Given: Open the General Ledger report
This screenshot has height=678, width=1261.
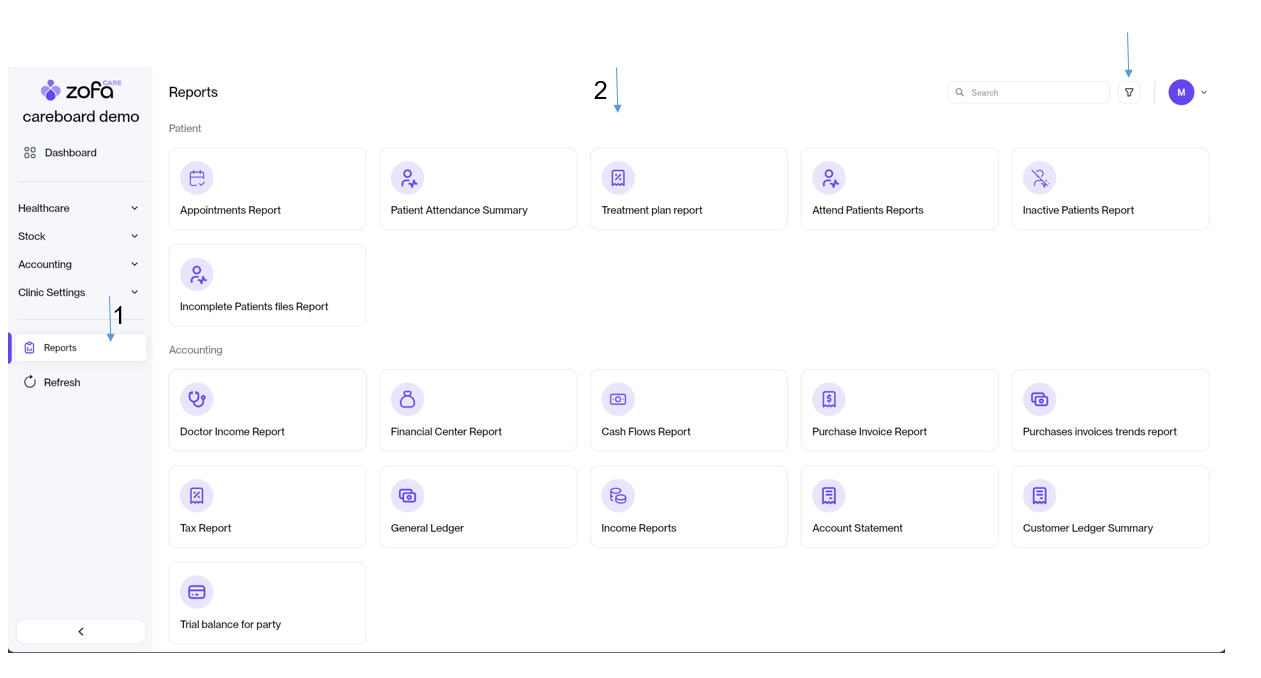Looking at the screenshot, I should coord(477,507).
